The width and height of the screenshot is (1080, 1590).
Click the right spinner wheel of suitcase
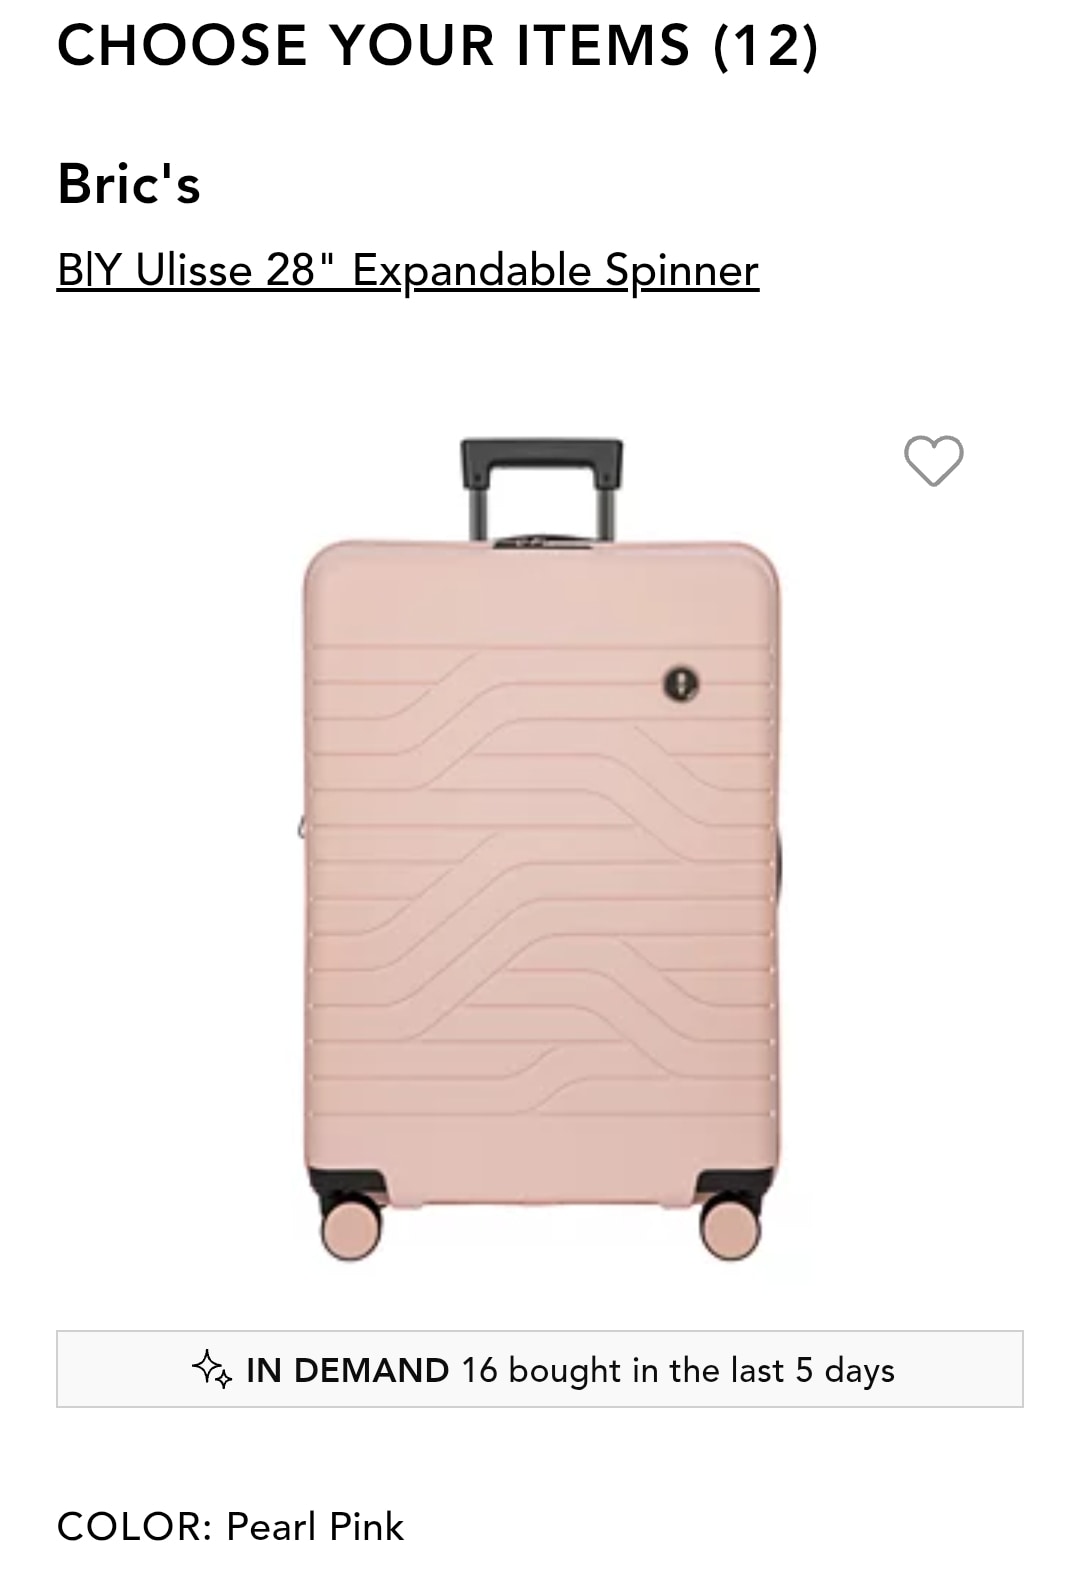(x=730, y=1226)
